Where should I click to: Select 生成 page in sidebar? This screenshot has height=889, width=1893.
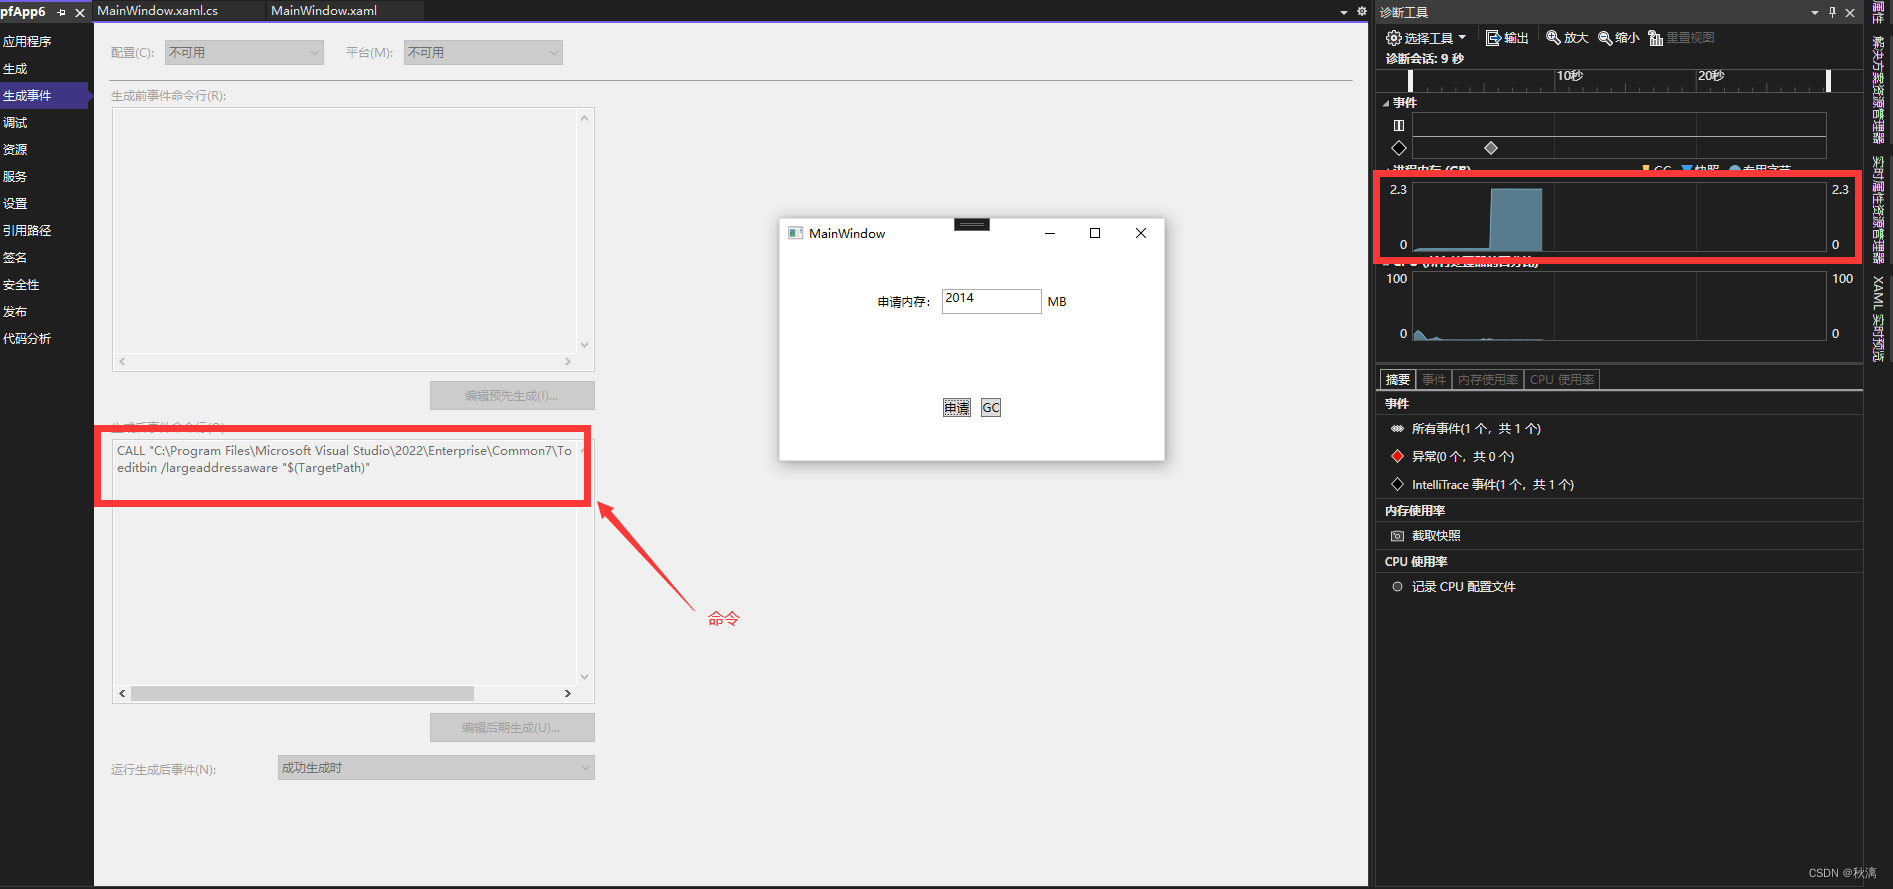point(15,69)
